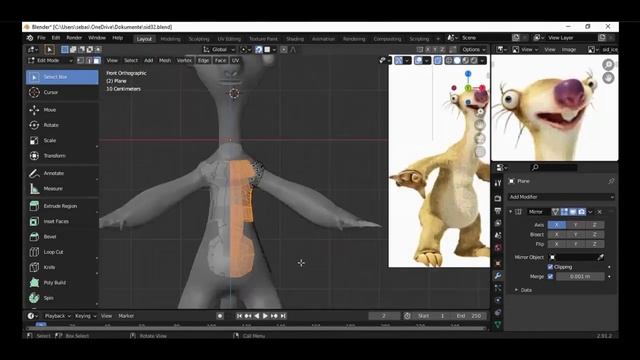Open the Edit Mode dropdown
640x360 pixels.
[x=50, y=60]
